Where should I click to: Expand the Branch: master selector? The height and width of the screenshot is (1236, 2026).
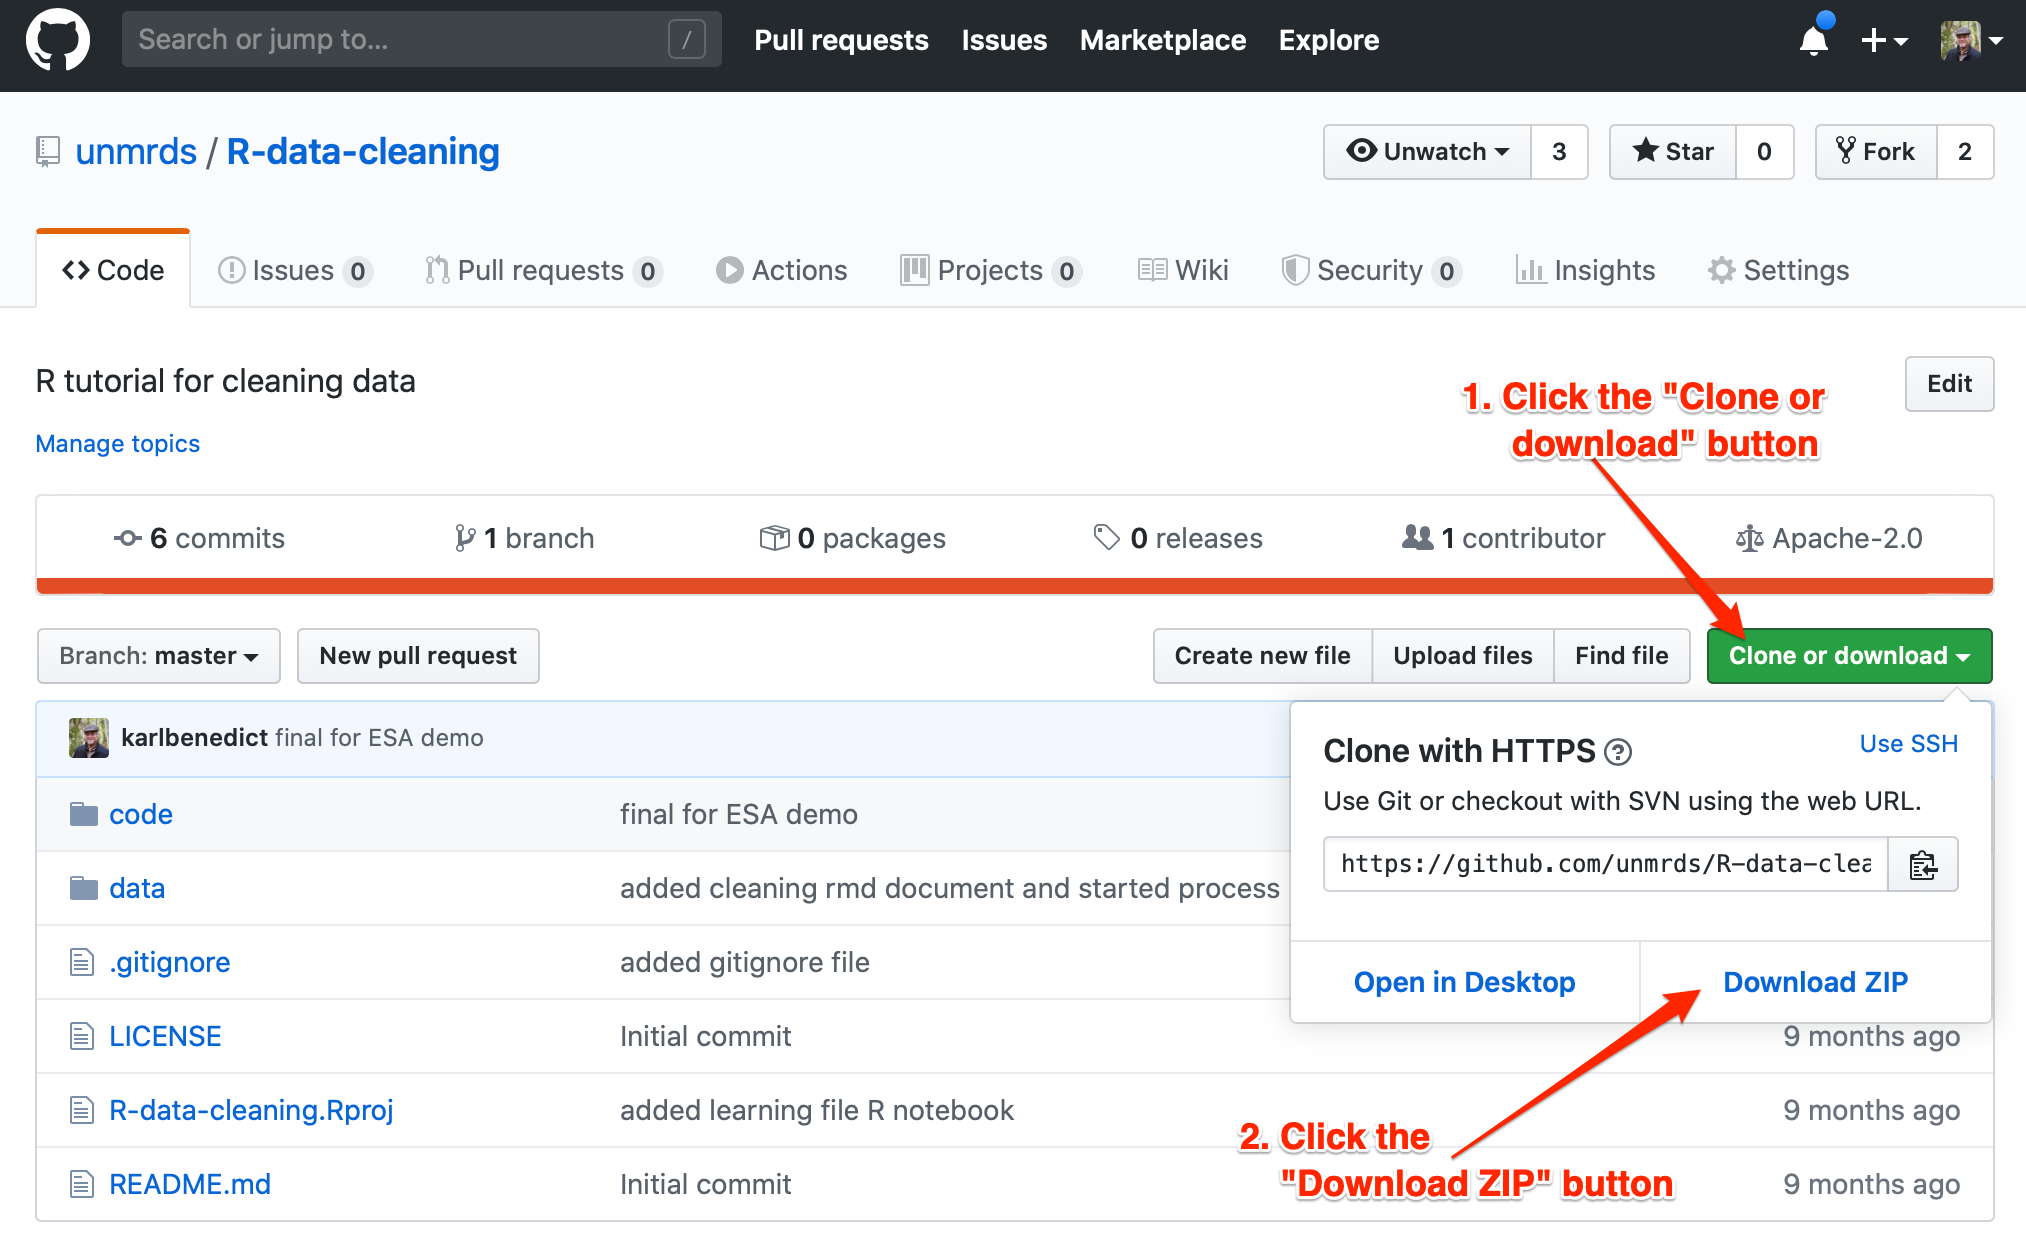(159, 656)
